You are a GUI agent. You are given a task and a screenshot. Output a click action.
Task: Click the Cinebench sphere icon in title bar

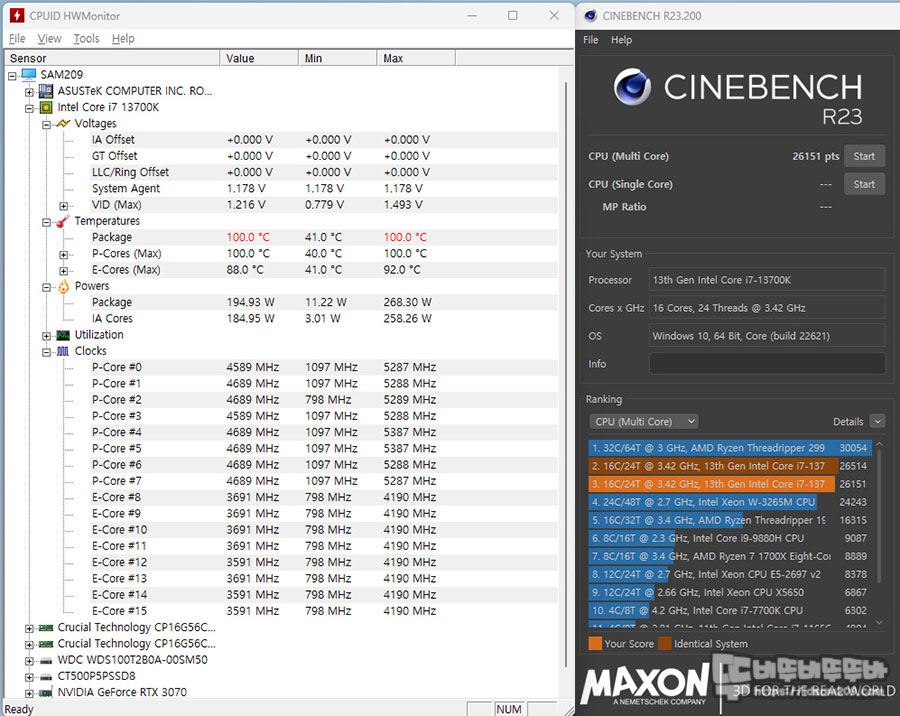pyautogui.click(x=590, y=16)
